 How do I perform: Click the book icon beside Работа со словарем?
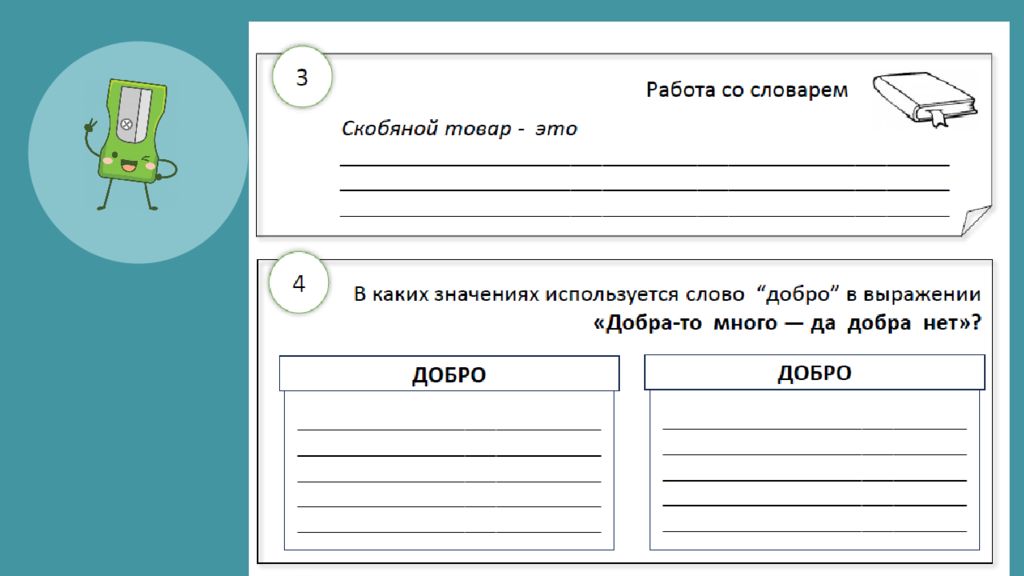point(924,98)
